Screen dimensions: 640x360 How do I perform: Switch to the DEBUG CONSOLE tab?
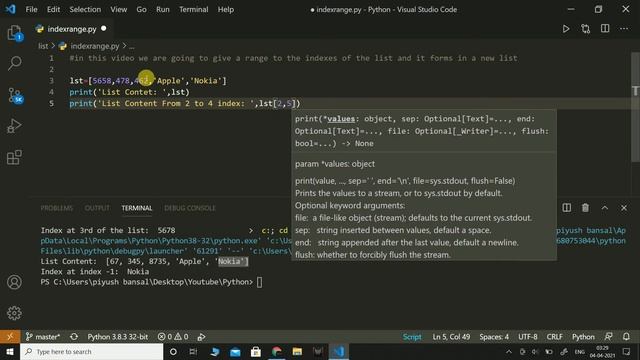(189, 208)
